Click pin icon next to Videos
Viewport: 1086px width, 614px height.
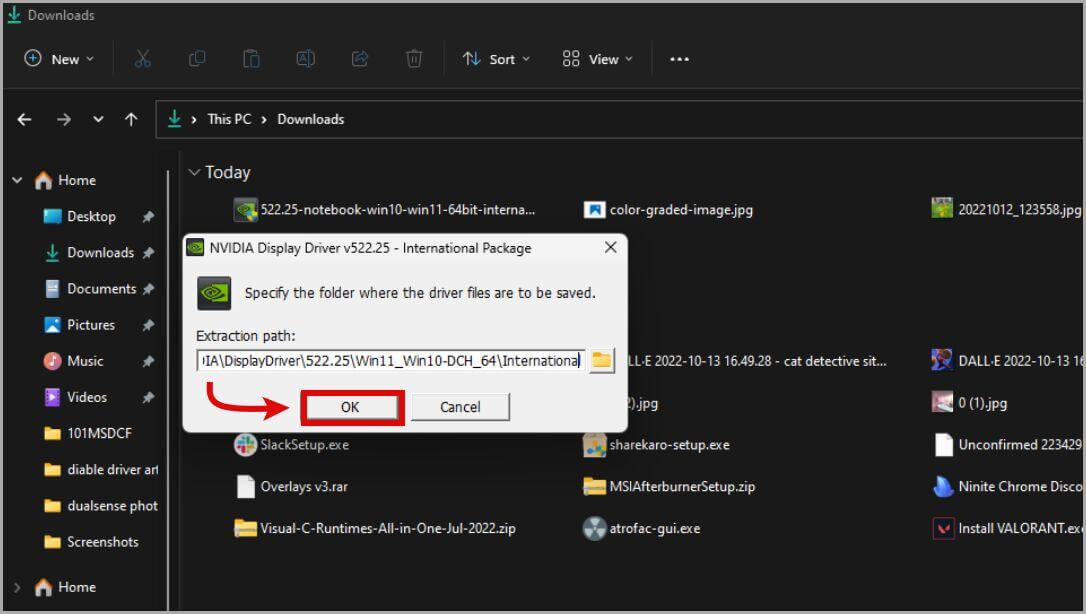tap(148, 397)
